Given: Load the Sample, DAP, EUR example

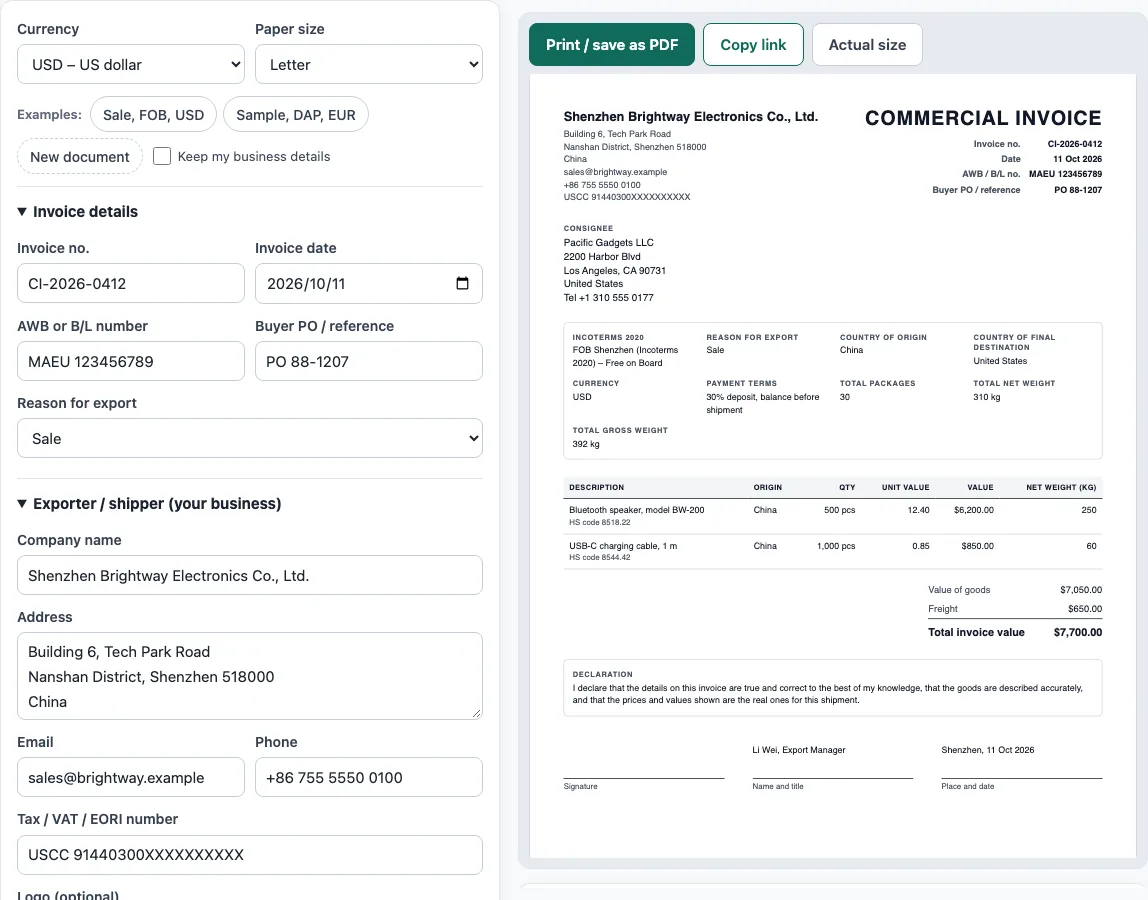Looking at the screenshot, I should [x=296, y=115].
